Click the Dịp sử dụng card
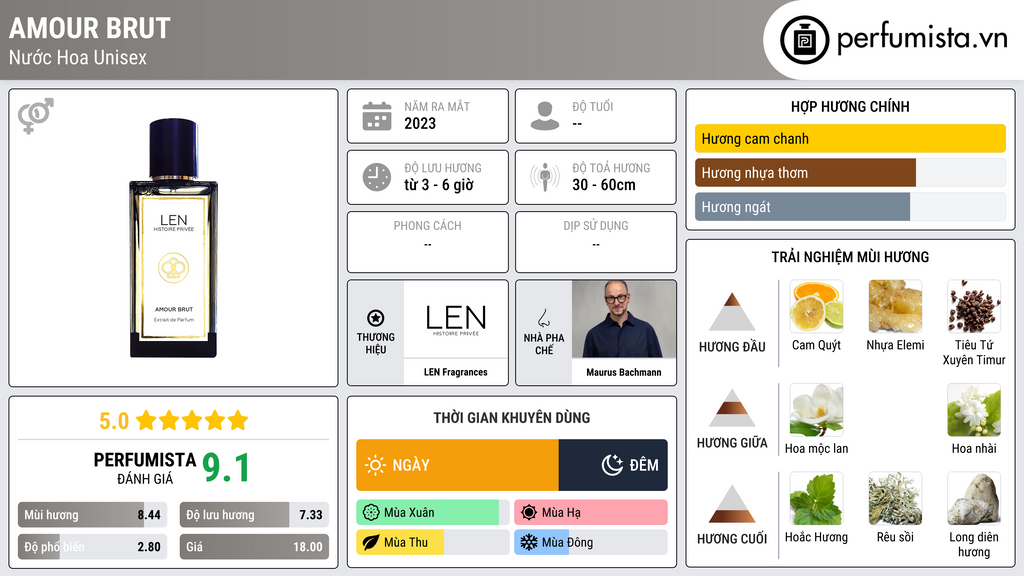 [x=596, y=242]
